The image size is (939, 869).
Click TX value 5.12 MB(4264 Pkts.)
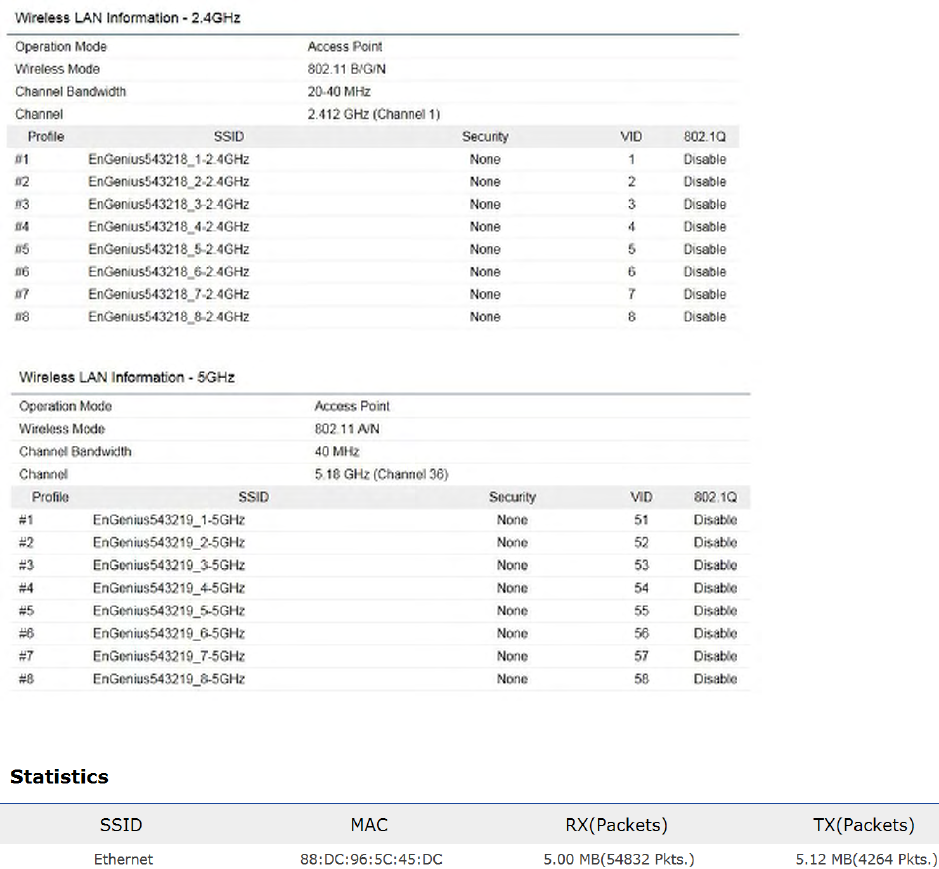(867, 859)
